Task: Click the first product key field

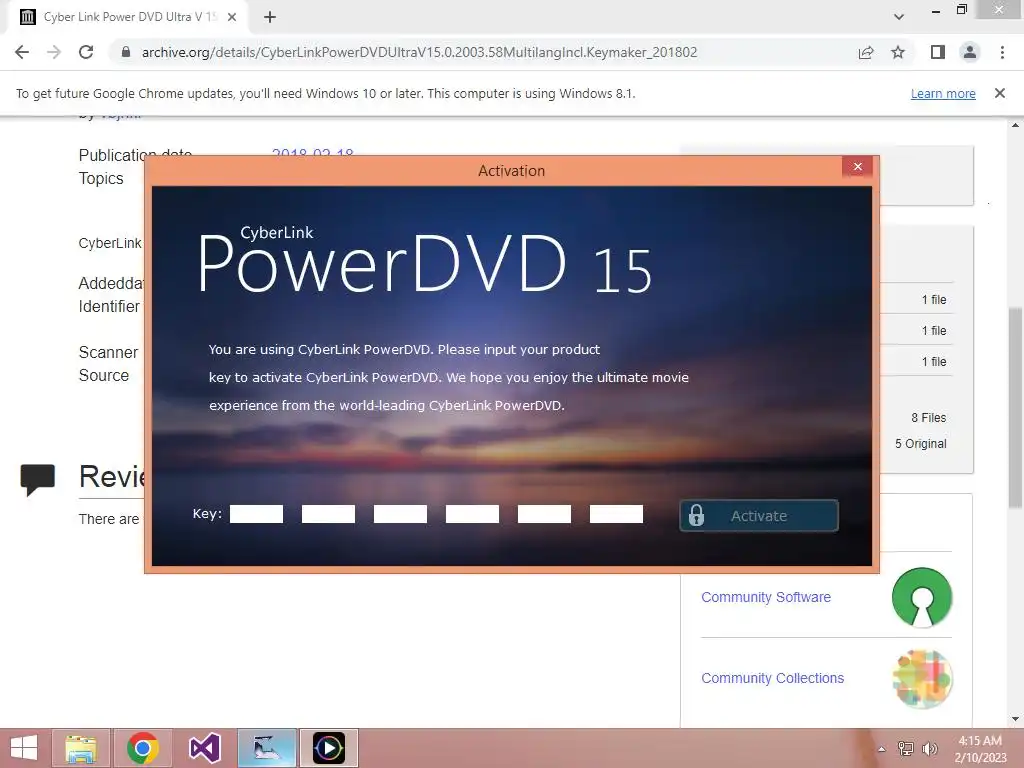Action: coord(257,514)
